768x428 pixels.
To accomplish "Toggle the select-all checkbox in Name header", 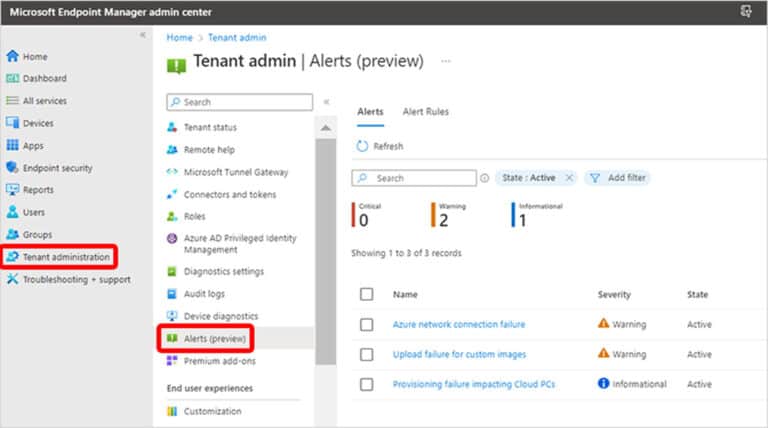I will coord(366,294).
